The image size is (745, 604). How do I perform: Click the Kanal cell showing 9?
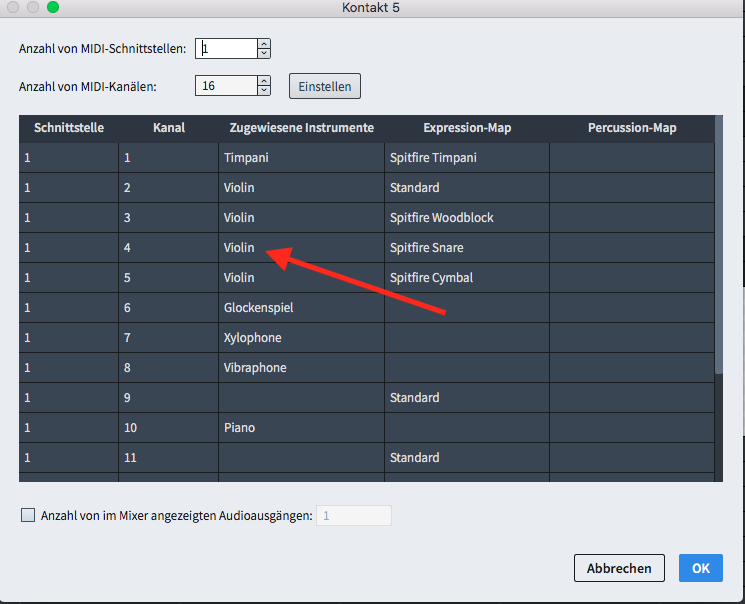click(169, 397)
